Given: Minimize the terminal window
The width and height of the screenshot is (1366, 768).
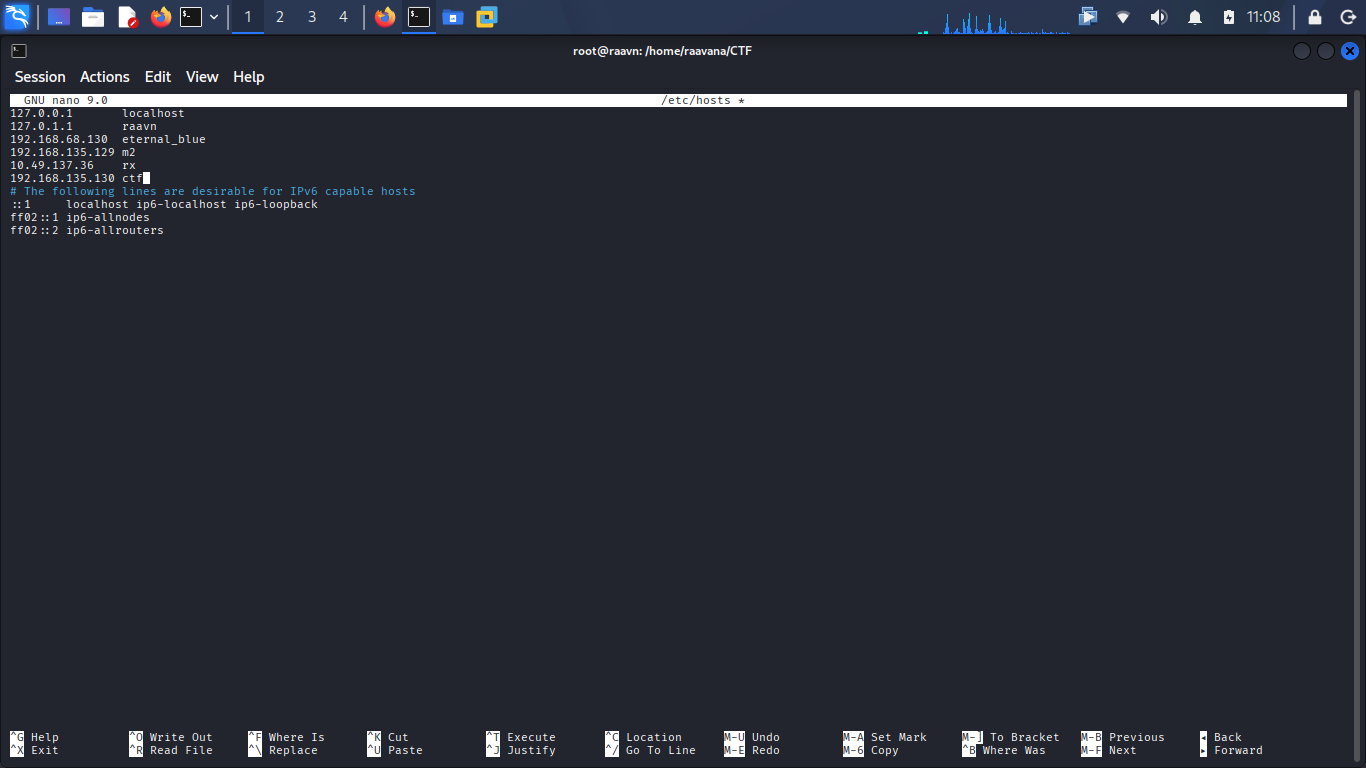Looking at the screenshot, I should pyautogui.click(x=1302, y=51).
